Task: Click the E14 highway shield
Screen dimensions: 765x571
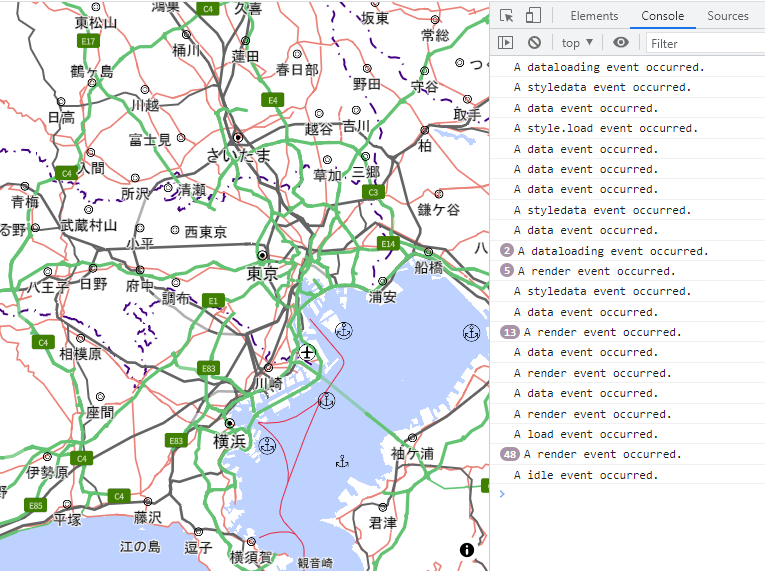Action: pos(388,244)
